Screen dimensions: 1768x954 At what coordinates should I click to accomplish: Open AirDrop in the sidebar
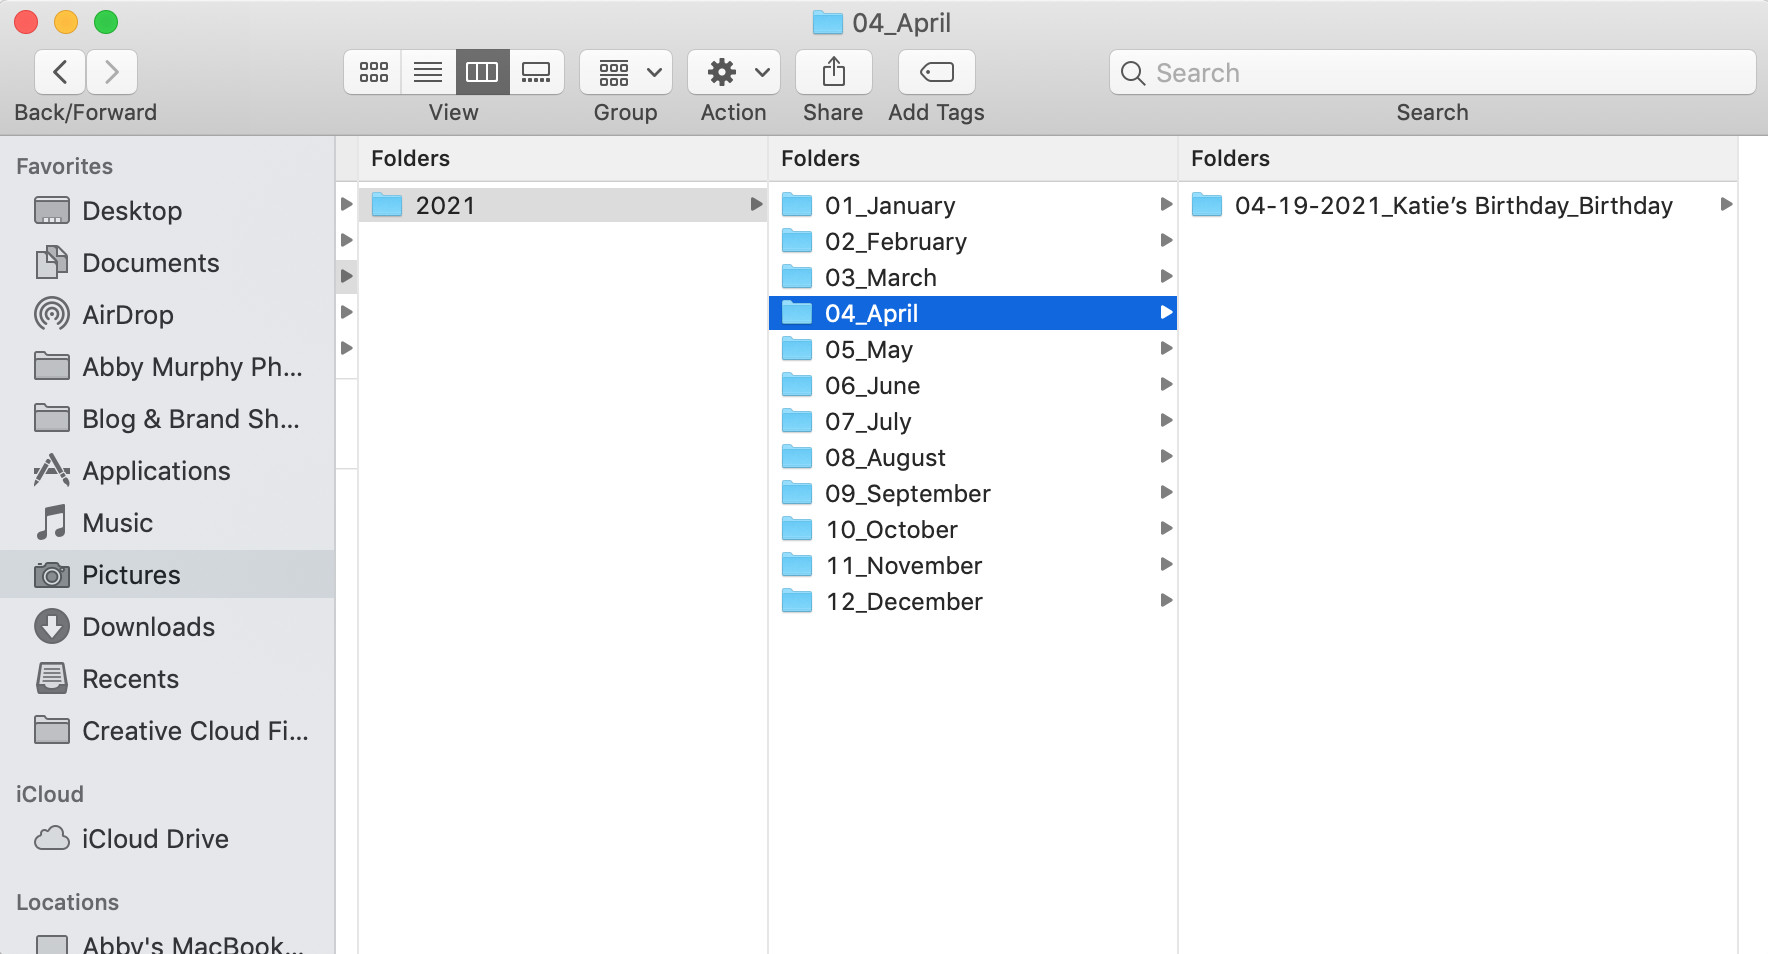(167, 315)
